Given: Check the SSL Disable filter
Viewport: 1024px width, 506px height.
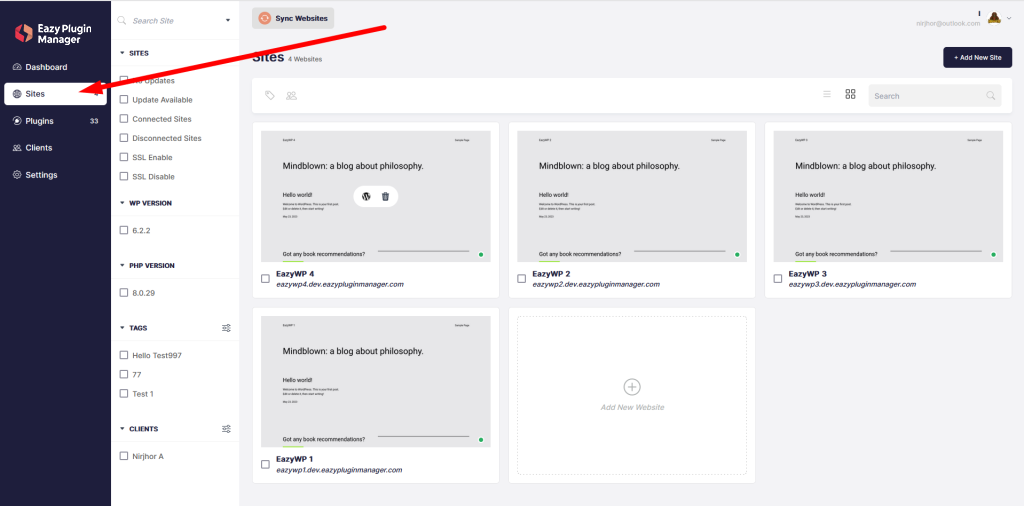Looking at the screenshot, I should click(x=124, y=176).
